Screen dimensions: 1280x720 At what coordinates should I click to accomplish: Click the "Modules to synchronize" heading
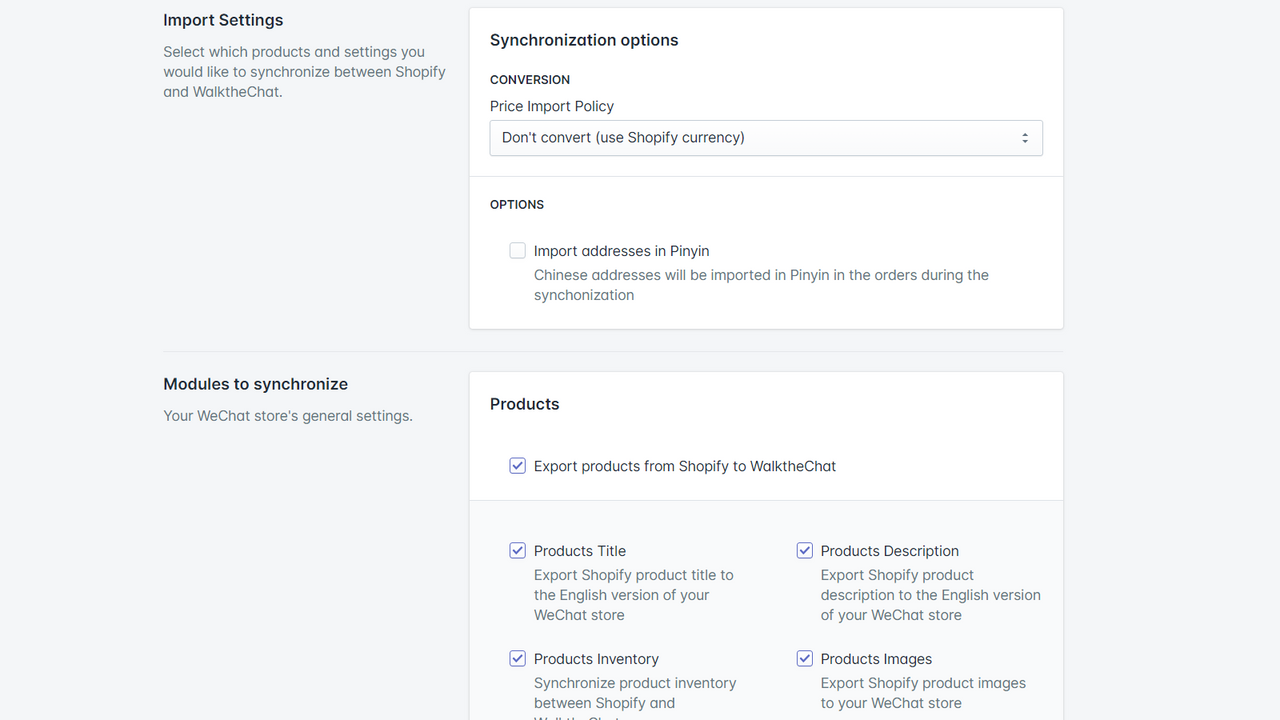click(256, 384)
